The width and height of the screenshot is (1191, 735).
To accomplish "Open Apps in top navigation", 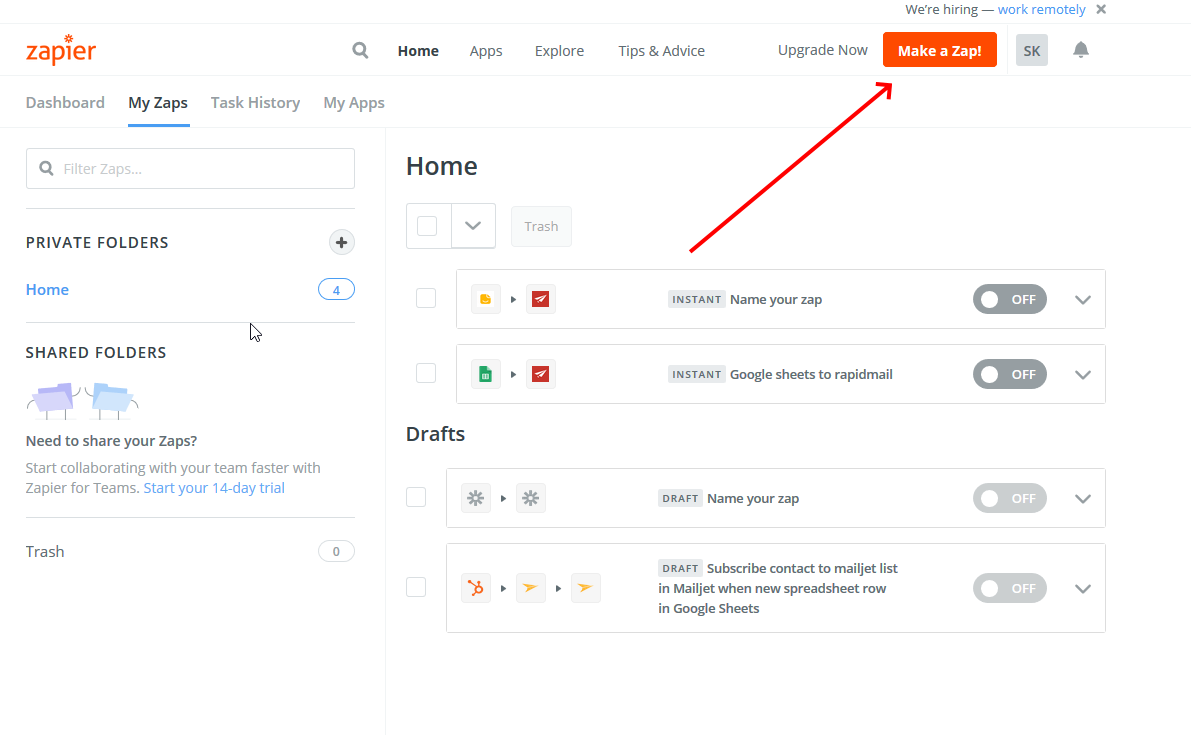I will tap(485, 51).
